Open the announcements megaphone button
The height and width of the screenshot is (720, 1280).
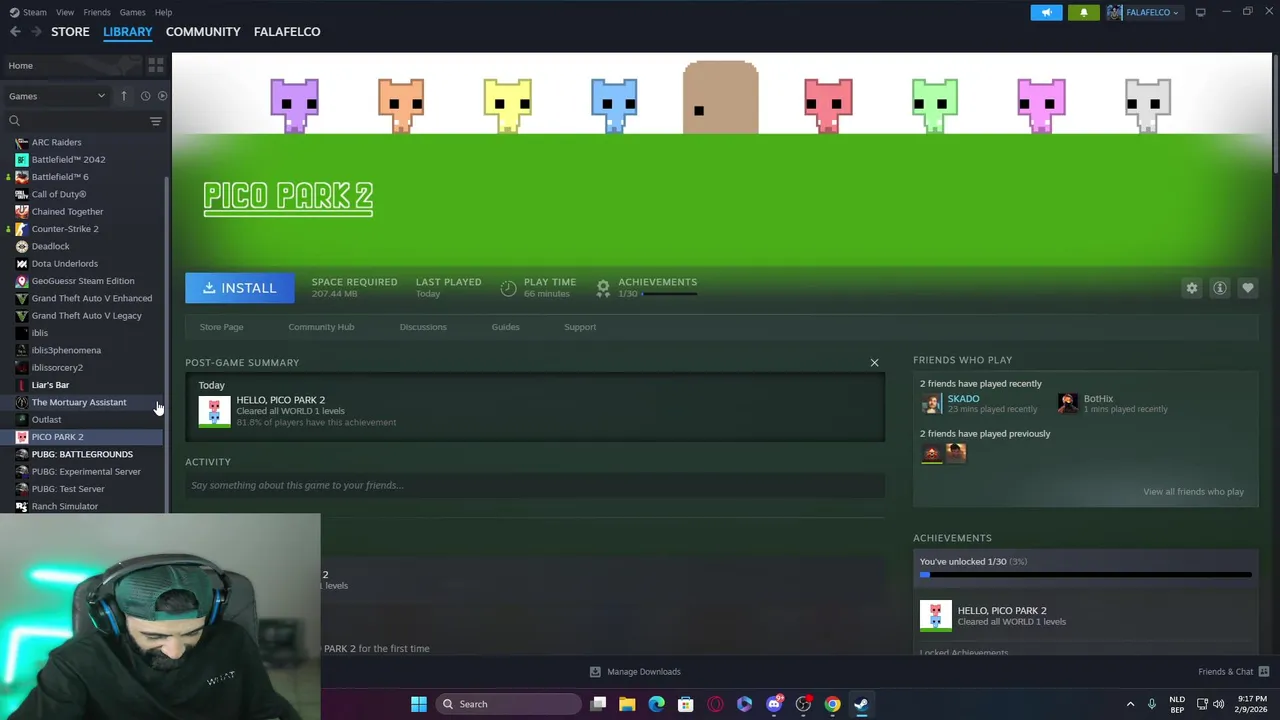click(1046, 12)
